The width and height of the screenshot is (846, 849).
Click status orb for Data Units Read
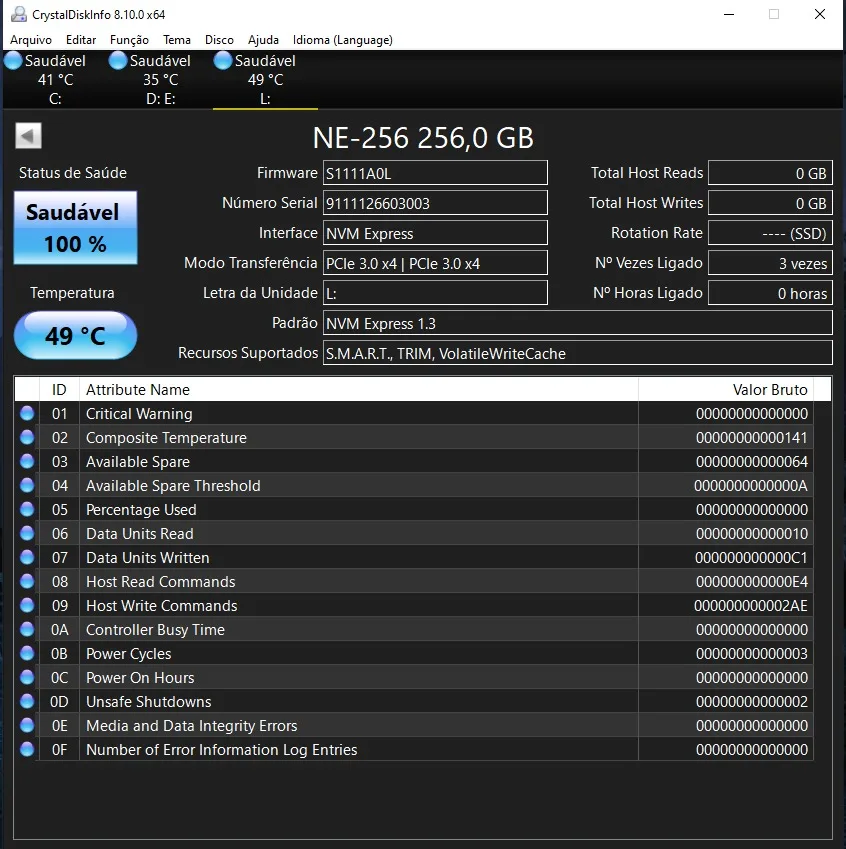click(x=27, y=533)
